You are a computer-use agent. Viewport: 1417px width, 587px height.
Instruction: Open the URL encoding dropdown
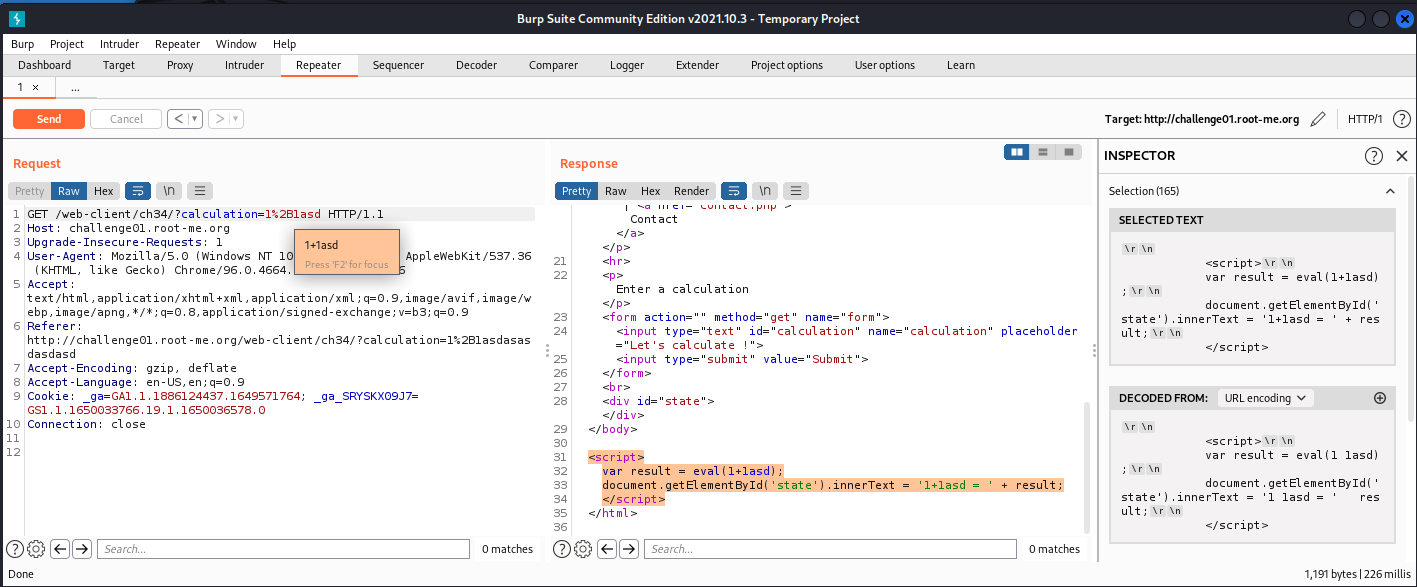(1264, 398)
